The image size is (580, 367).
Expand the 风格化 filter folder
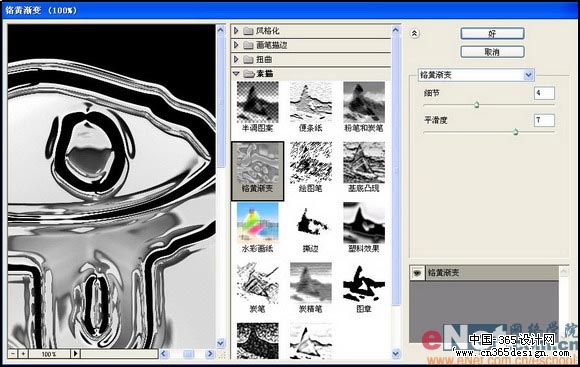click(x=236, y=31)
